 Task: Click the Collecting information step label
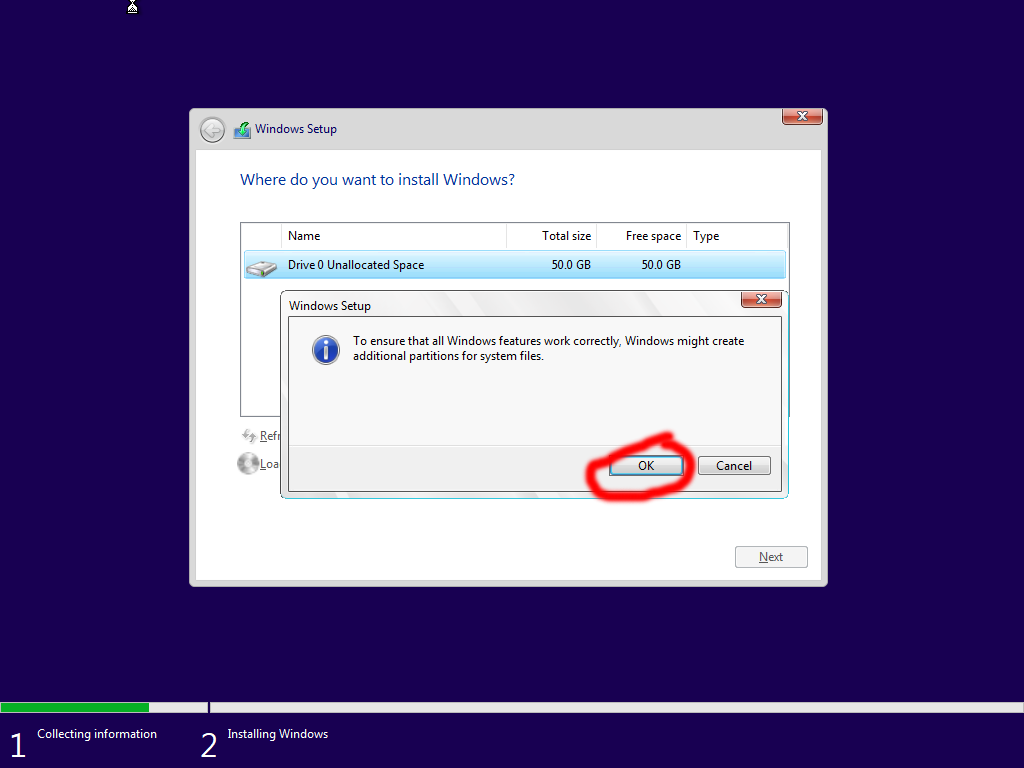pos(97,734)
